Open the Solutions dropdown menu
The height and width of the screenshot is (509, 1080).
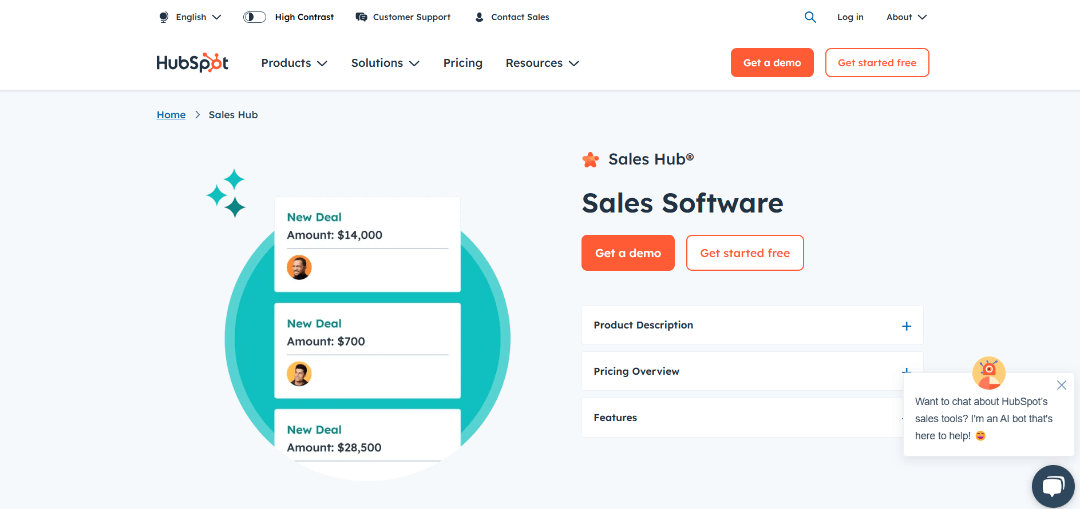(x=385, y=63)
